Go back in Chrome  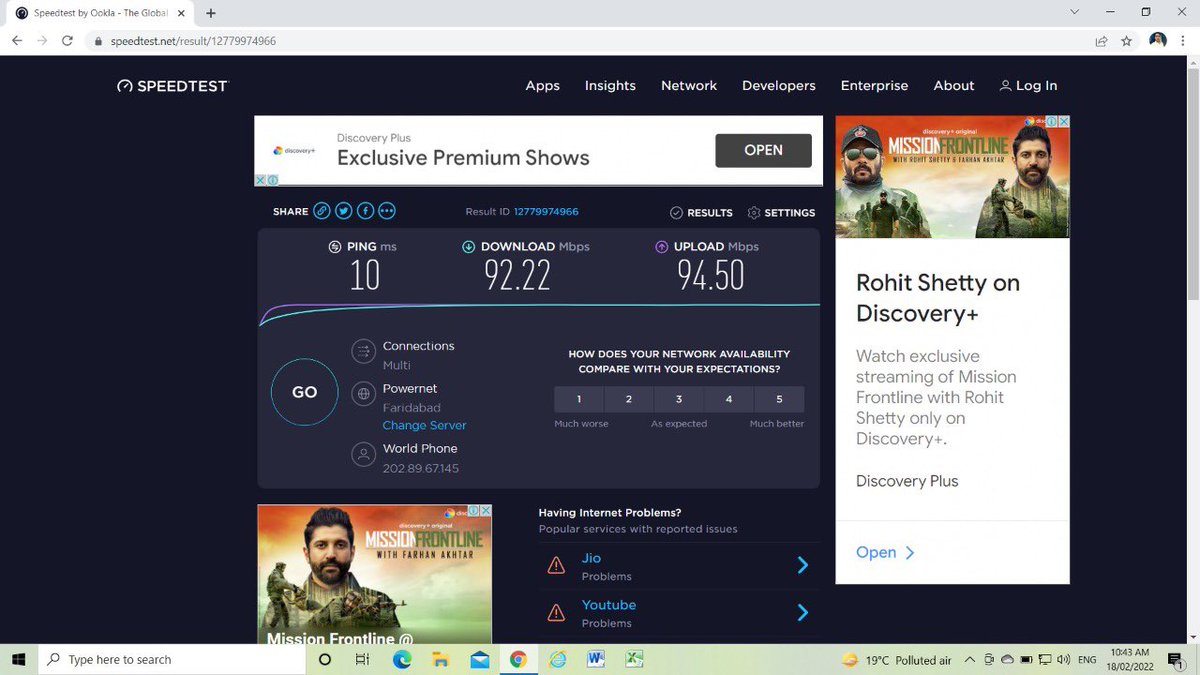click(x=17, y=41)
